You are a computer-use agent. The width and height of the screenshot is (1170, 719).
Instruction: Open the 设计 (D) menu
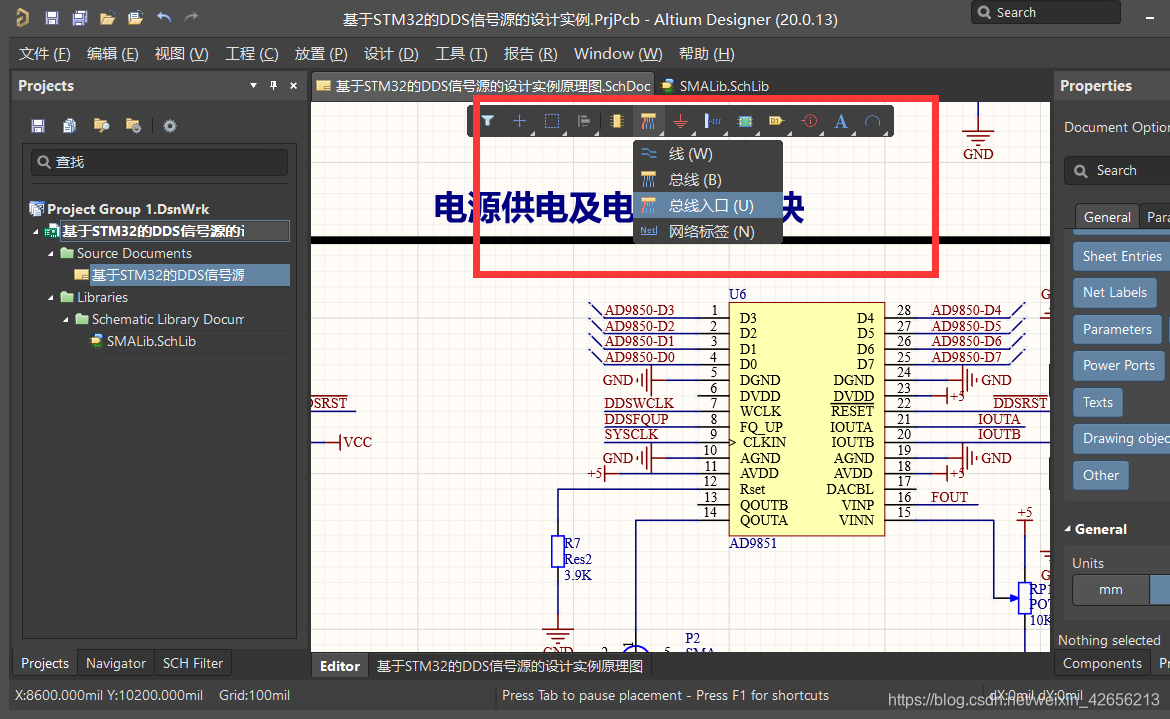click(391, 54)
